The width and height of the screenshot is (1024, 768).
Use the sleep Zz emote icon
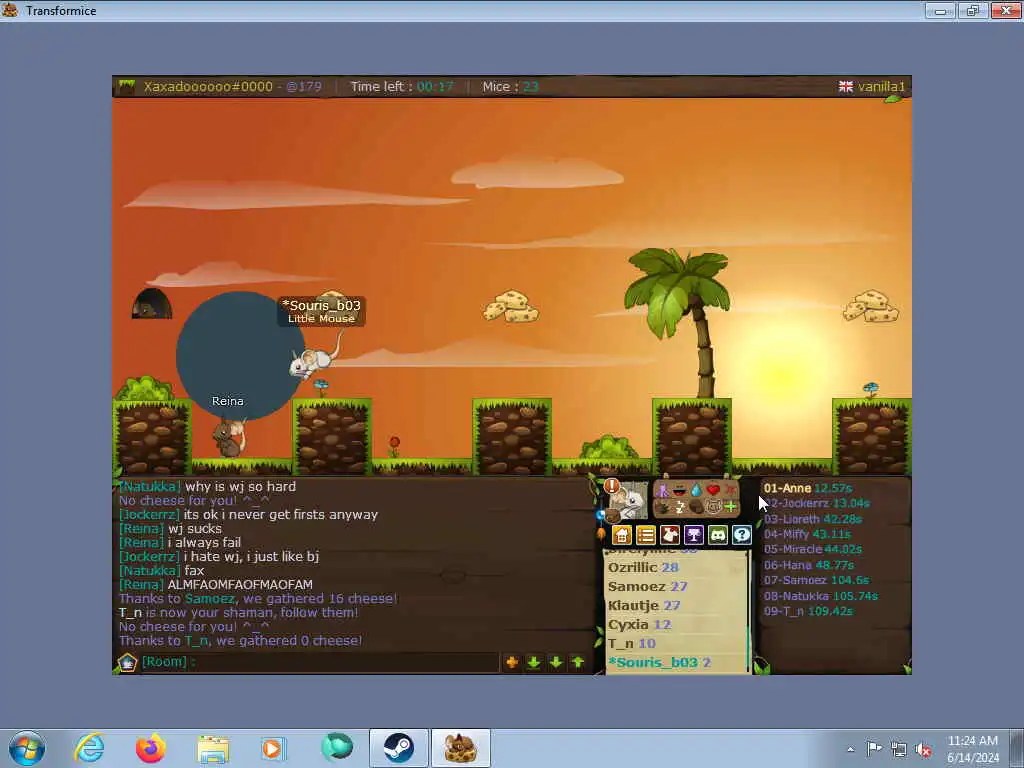(679, 507)
